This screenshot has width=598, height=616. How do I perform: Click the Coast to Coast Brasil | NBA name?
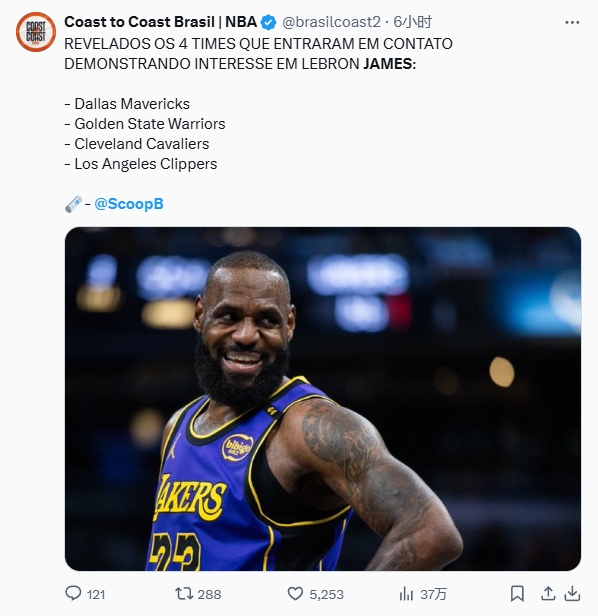point(160,22)
